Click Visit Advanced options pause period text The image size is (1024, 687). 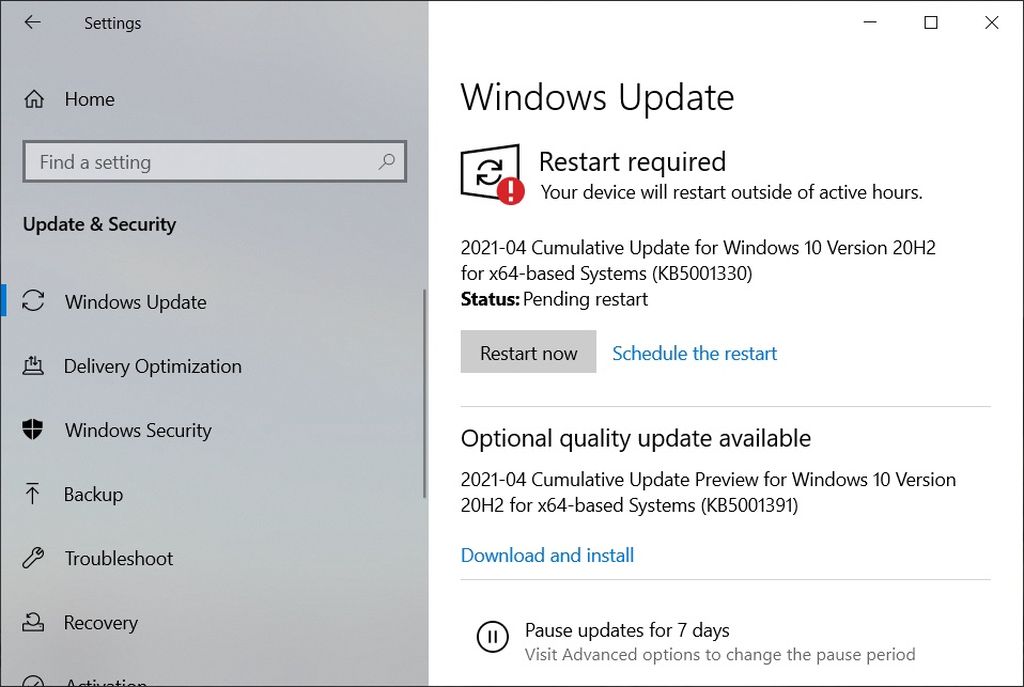tap(720, 654)
